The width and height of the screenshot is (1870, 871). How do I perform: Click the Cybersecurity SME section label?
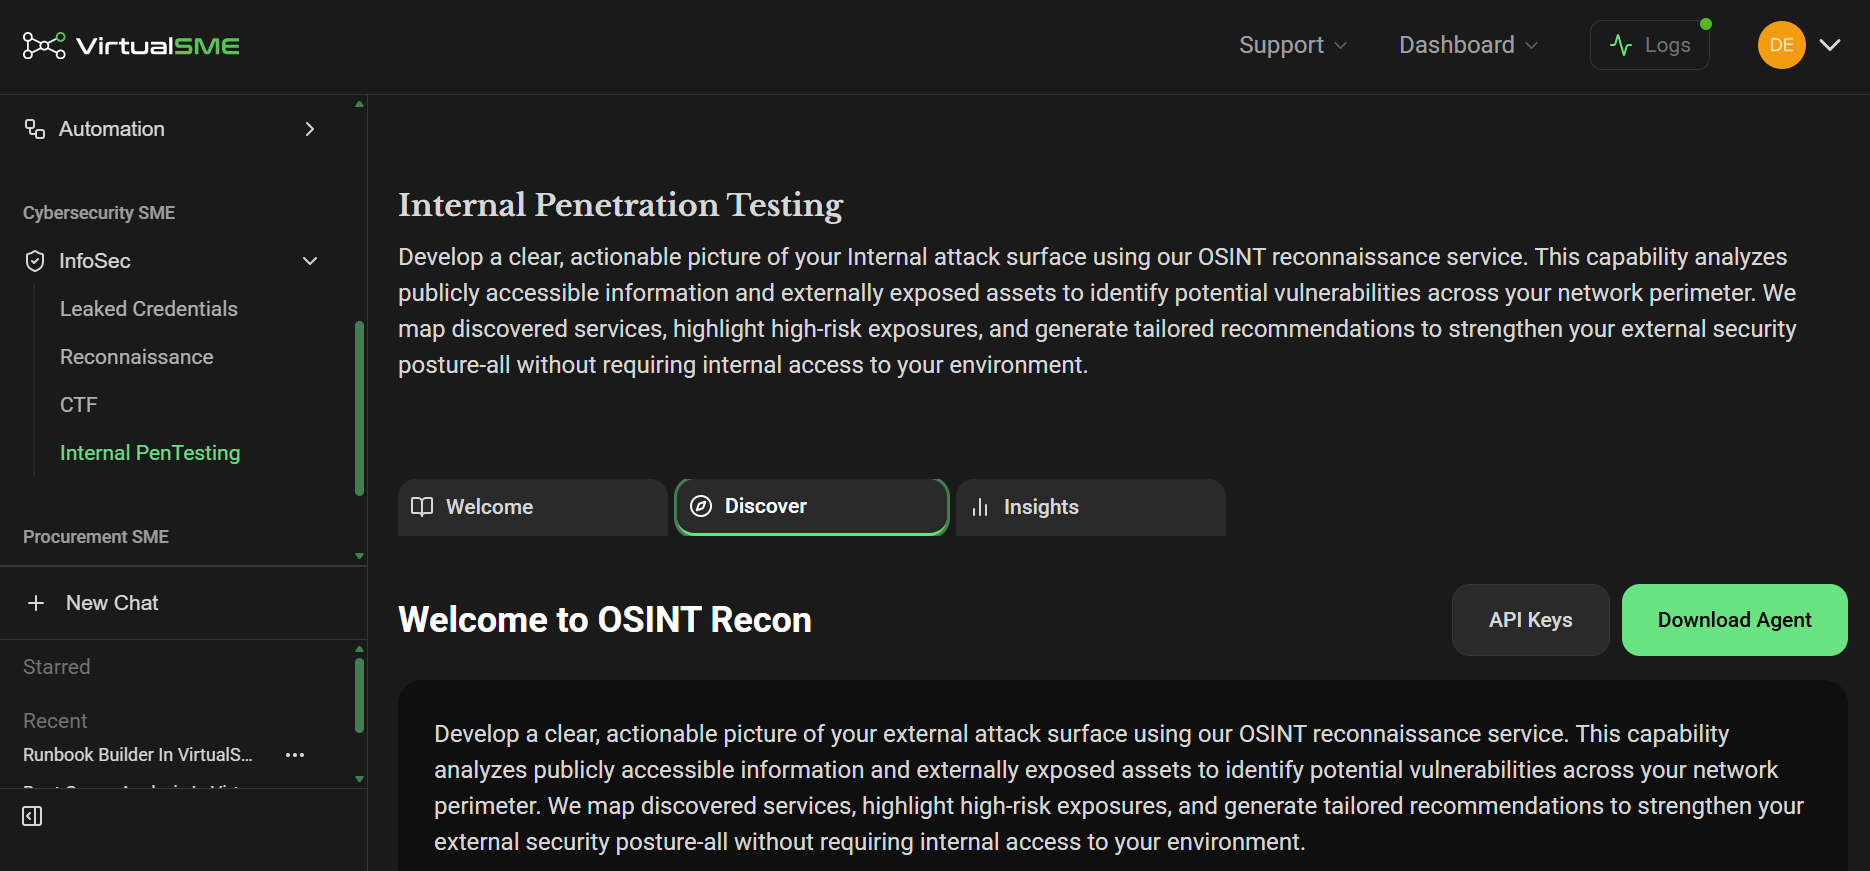point(99,213)
